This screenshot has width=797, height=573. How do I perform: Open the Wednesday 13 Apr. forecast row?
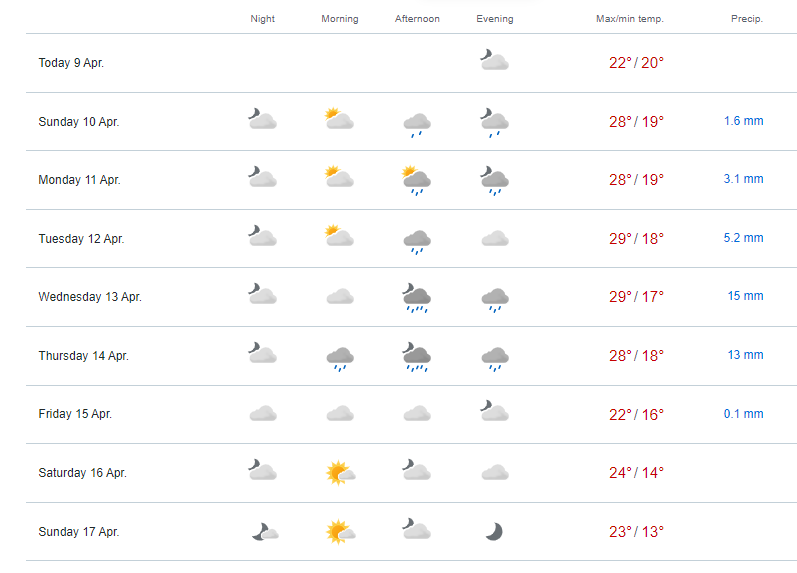tap(411, 297)
